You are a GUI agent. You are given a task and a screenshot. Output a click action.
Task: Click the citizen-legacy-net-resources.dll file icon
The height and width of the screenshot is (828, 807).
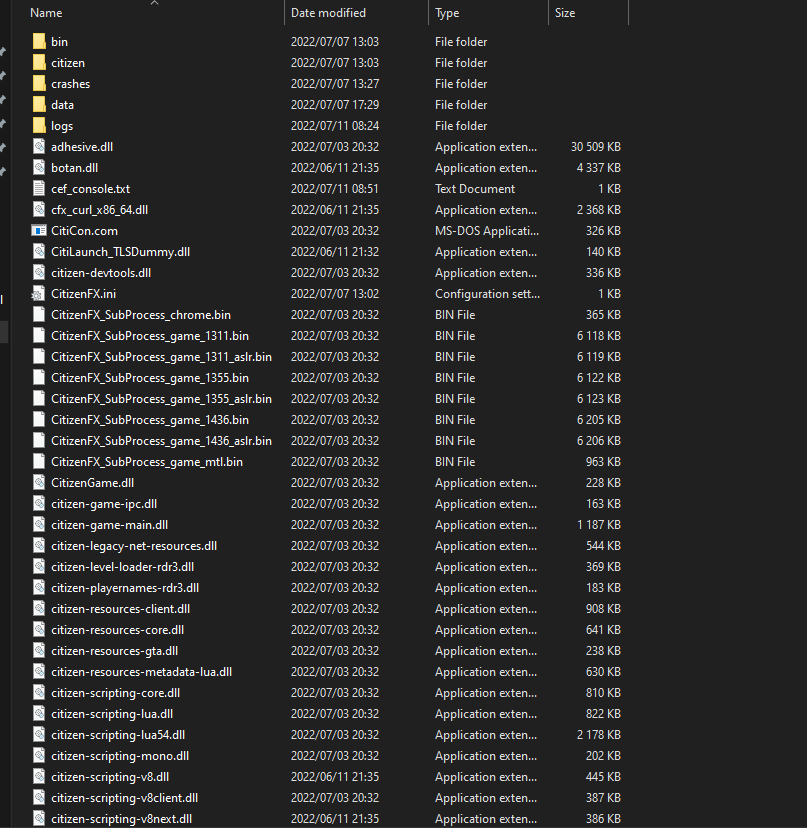pos(39,545)
